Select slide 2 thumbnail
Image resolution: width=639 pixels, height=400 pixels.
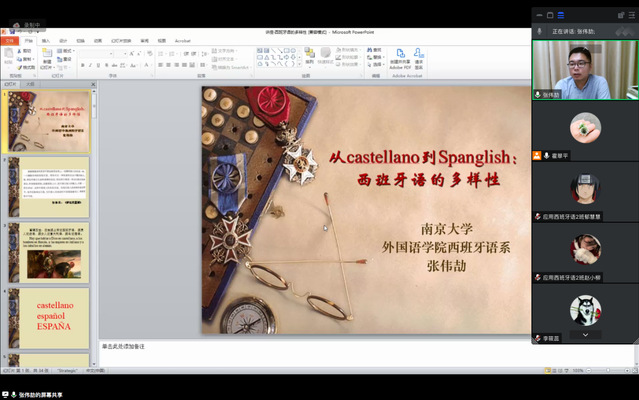(48, 187)
